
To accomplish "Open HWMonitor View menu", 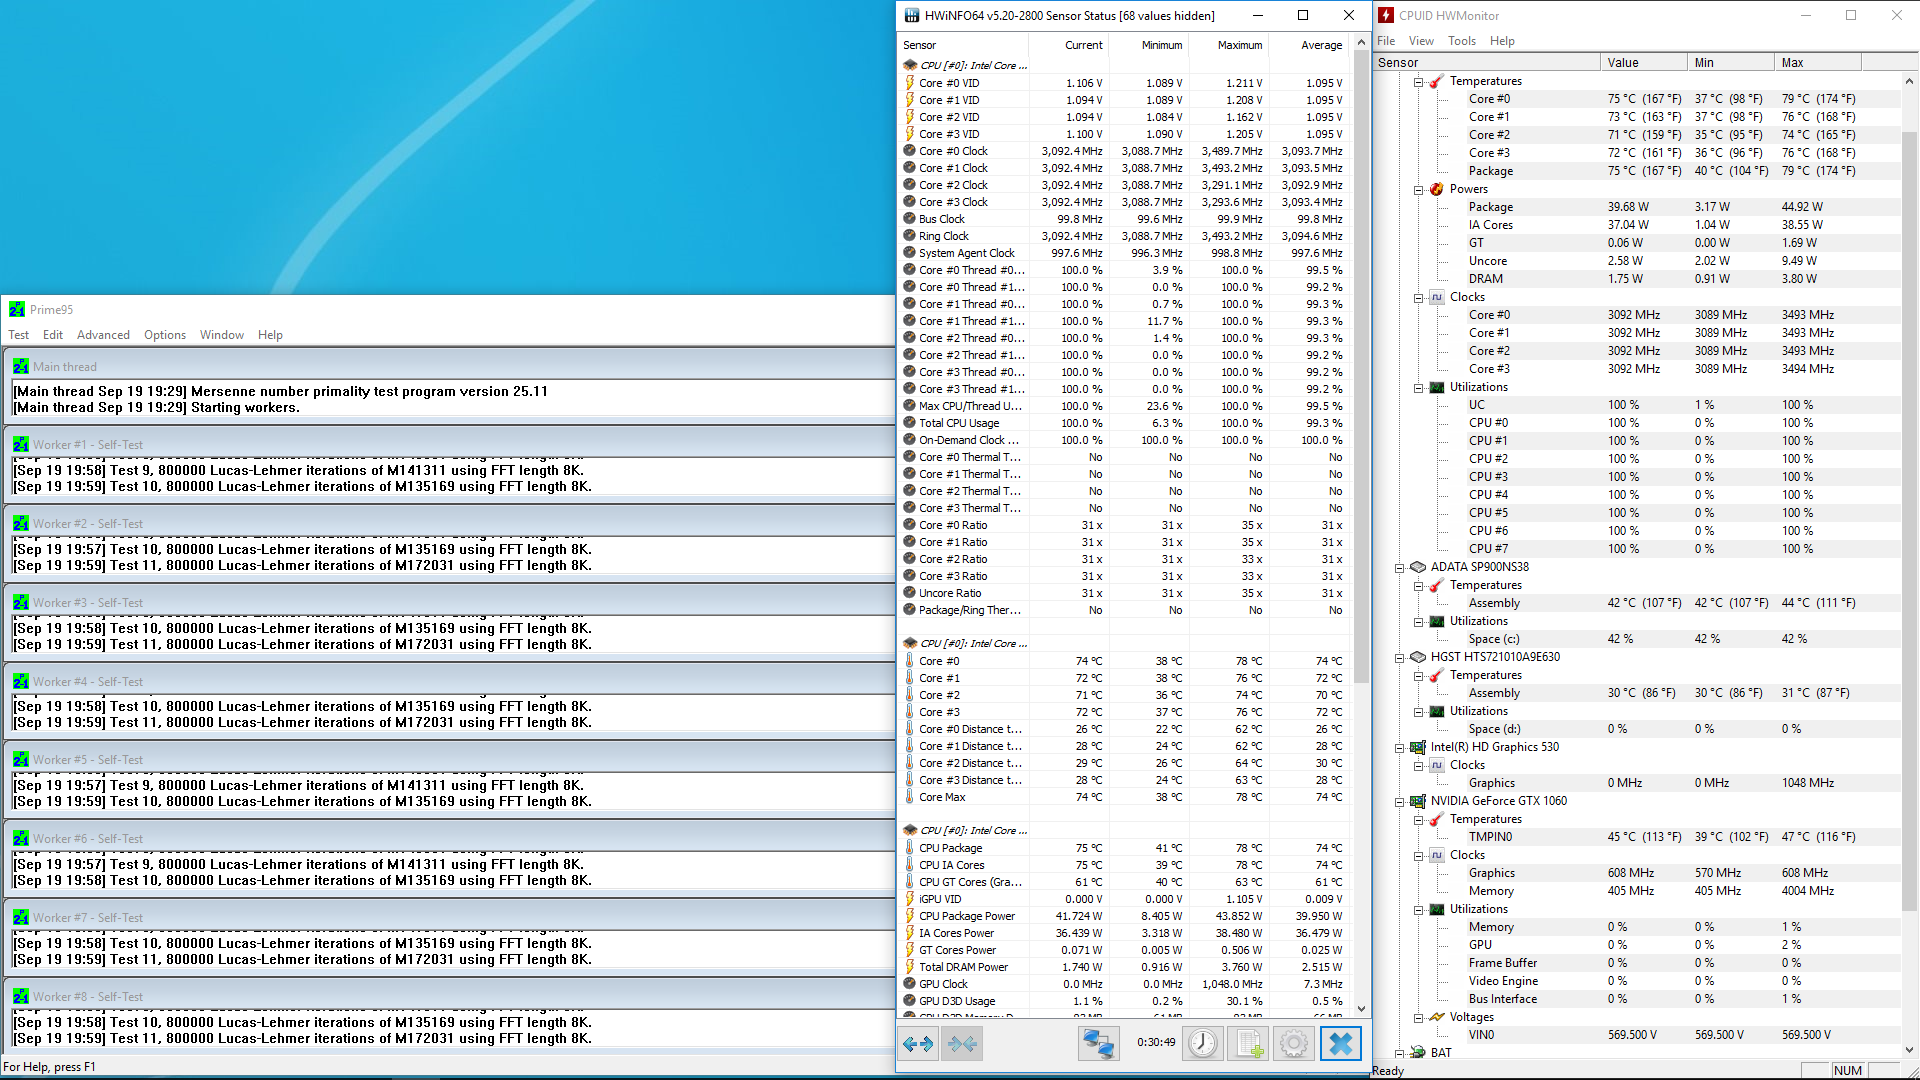I will pos(1421,41).
